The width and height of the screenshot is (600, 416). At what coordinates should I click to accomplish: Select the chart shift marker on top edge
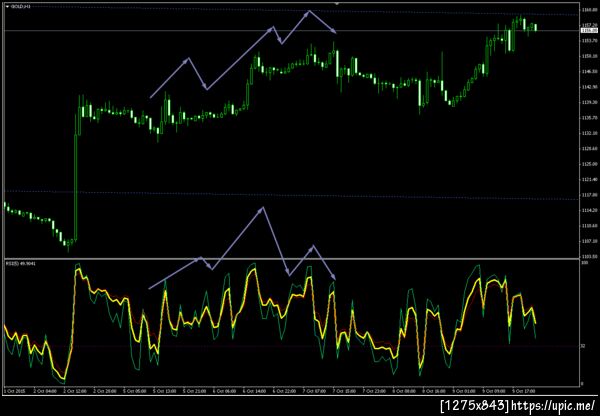[337, 4]
